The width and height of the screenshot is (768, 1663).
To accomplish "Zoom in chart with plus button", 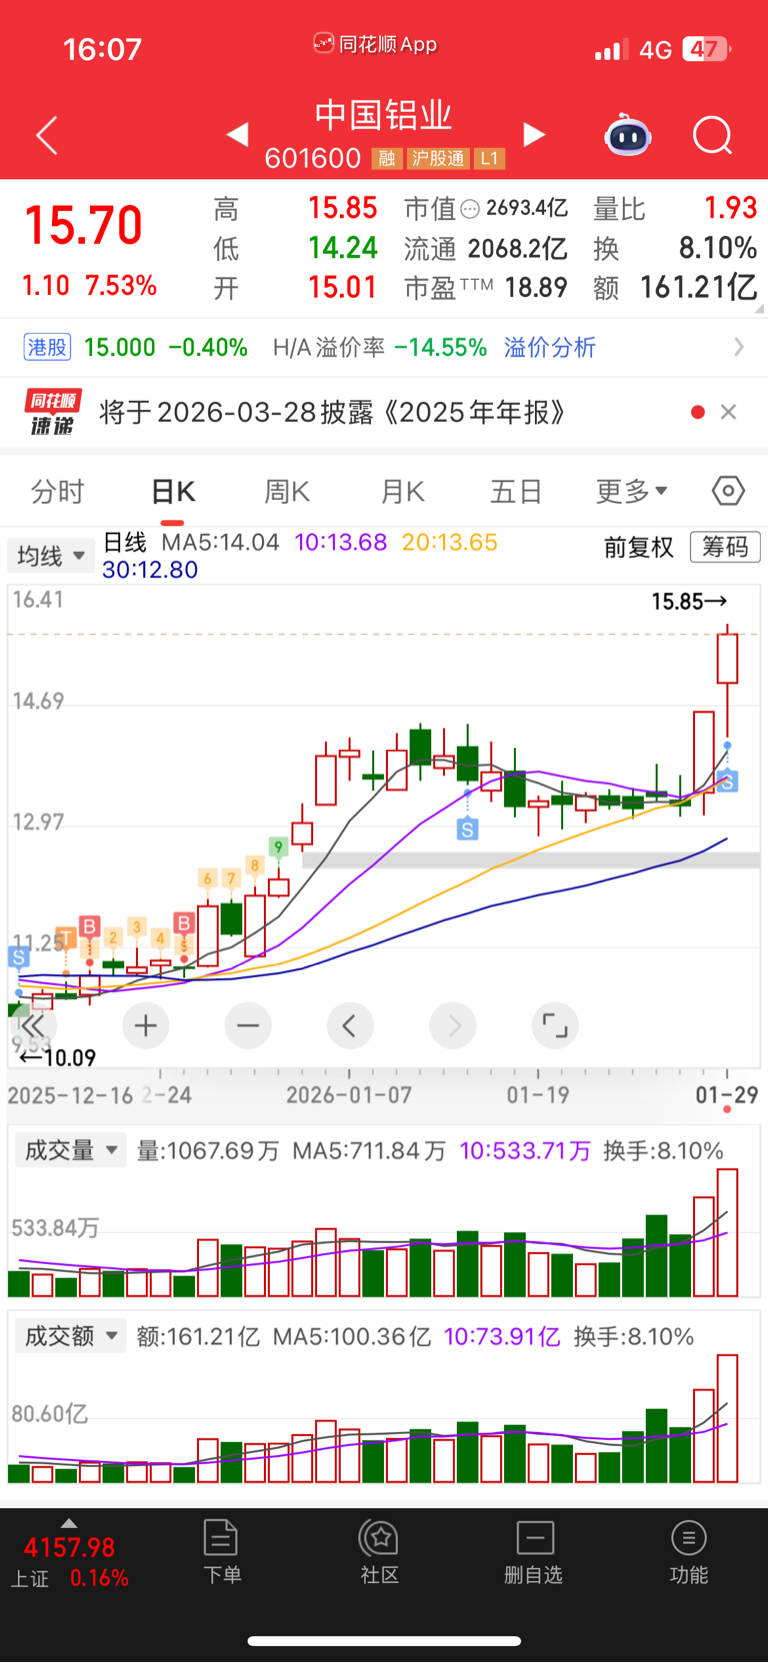I will click(146, 1025).
